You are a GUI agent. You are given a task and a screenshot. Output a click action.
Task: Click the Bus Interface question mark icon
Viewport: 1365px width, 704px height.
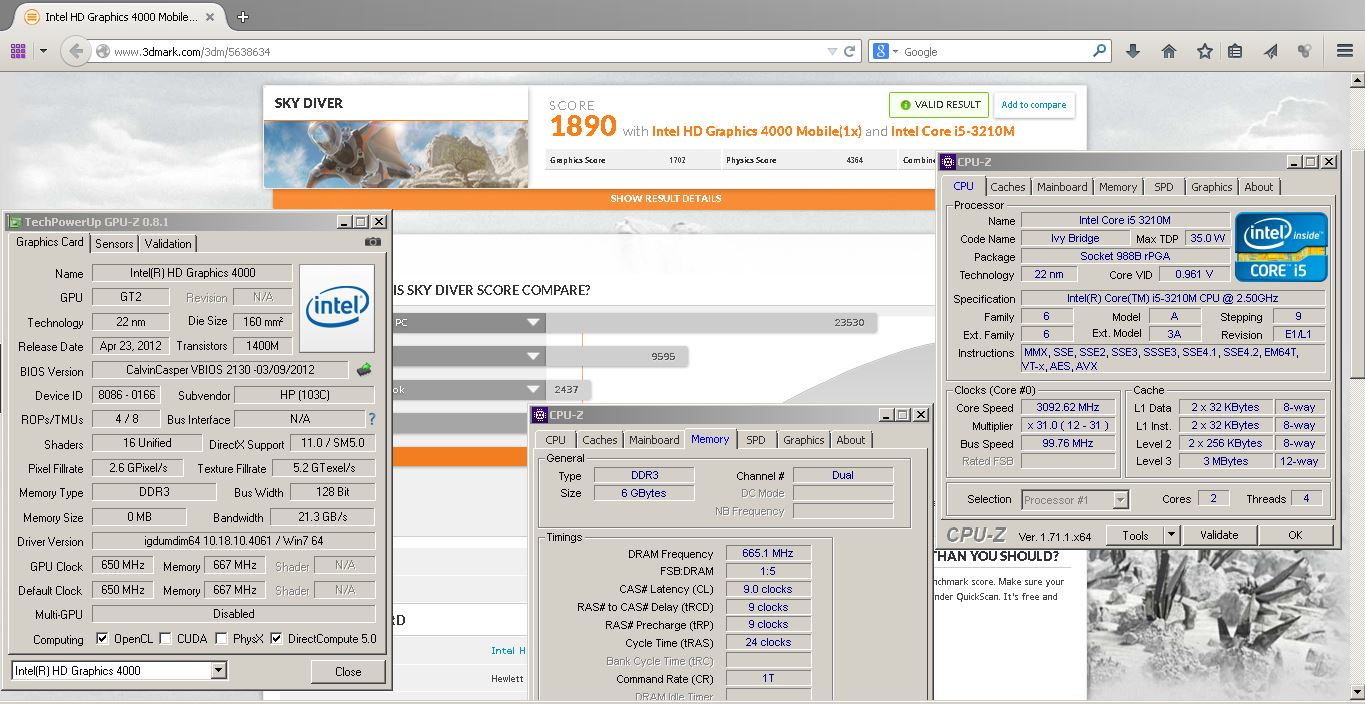tap(372, 419)
